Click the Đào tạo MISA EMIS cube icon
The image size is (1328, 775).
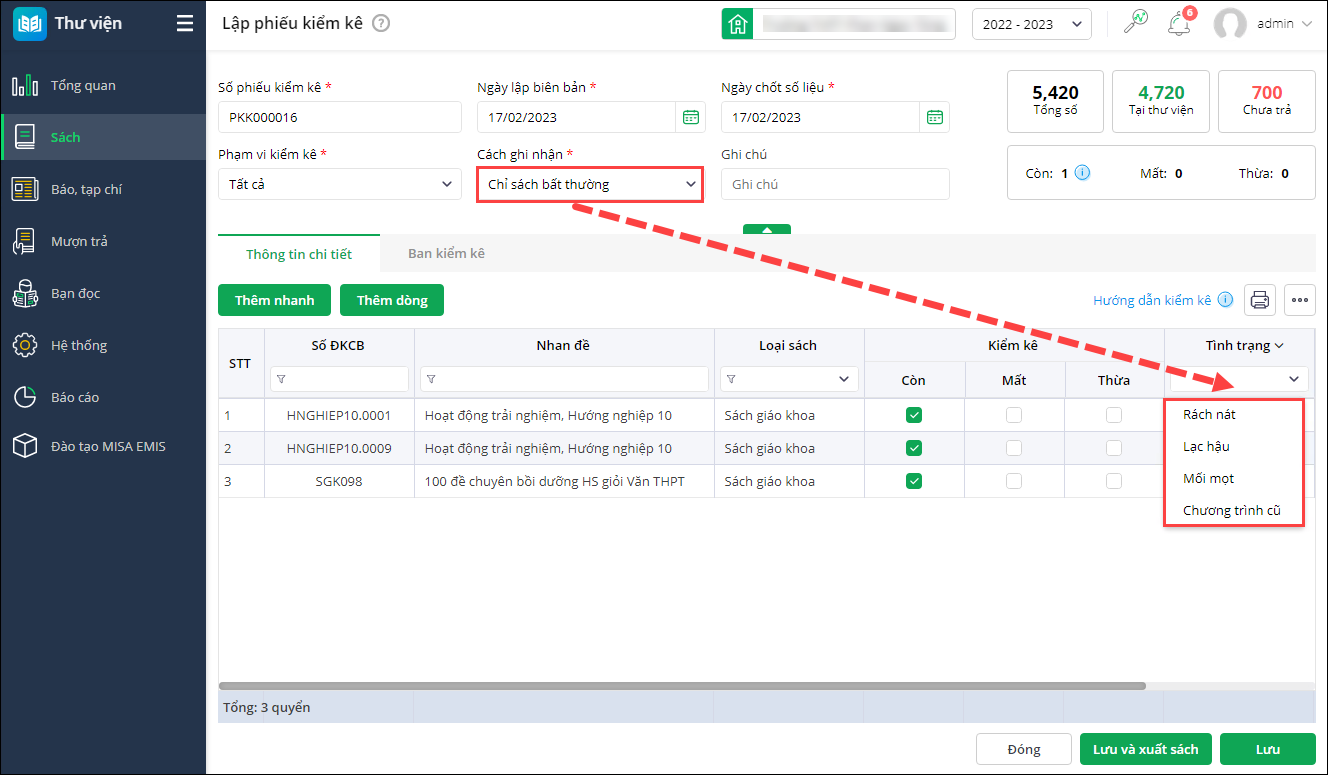click(x=25, y=446)
